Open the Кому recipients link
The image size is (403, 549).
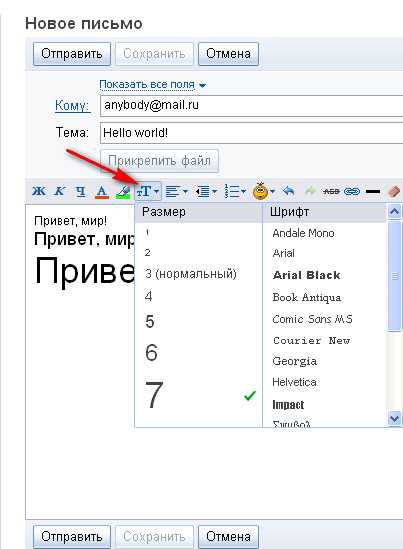pos(72,105)
